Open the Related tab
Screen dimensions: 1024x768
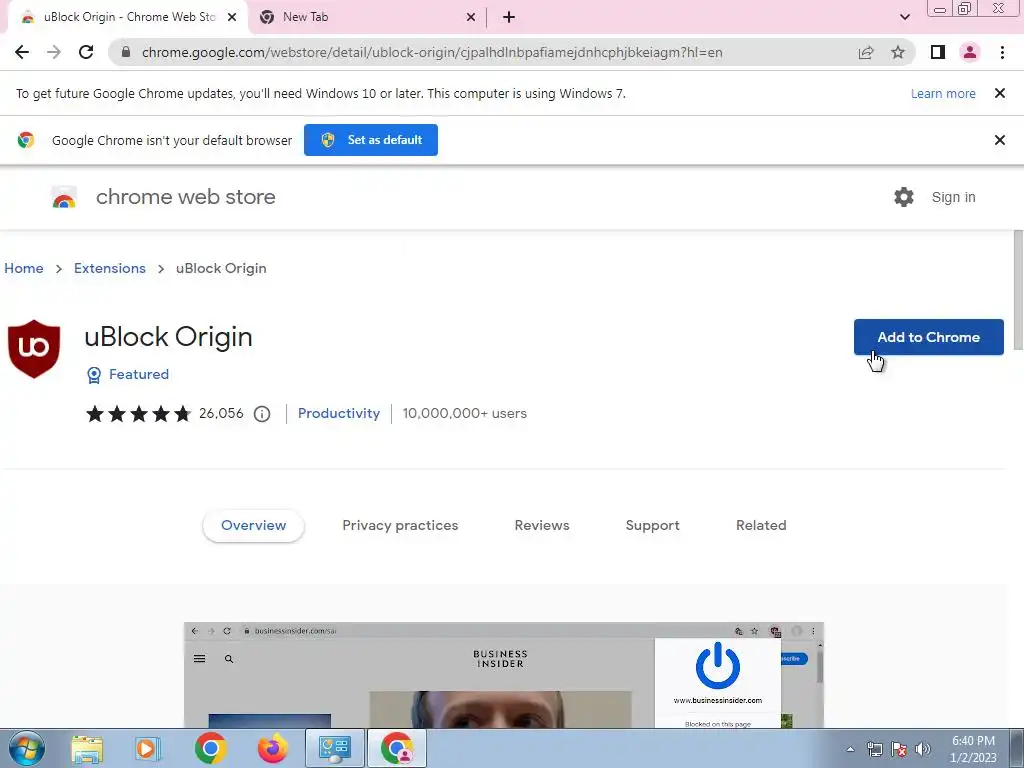[761, 526]
